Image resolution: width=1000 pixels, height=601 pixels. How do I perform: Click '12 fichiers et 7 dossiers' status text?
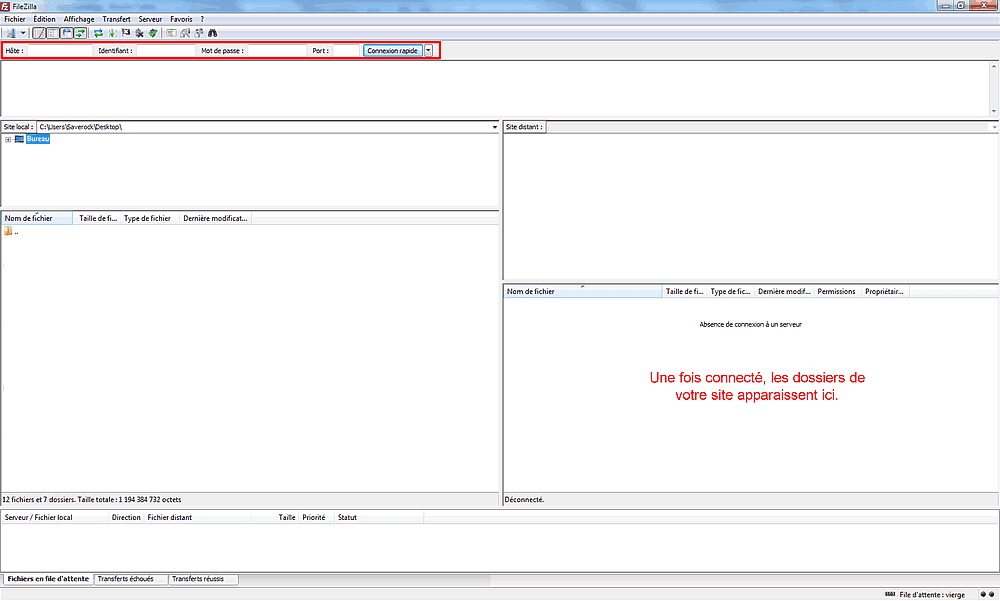[92, 500]
